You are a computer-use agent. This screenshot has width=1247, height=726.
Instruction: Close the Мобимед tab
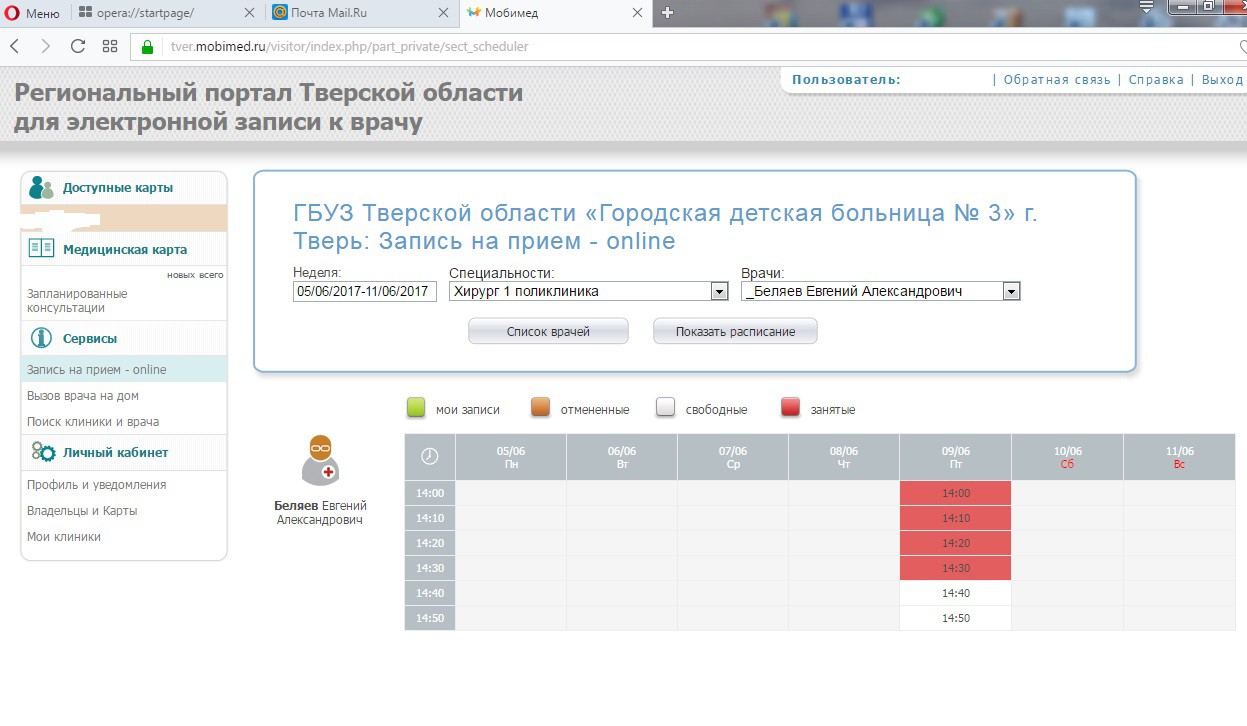click(639, 13)
